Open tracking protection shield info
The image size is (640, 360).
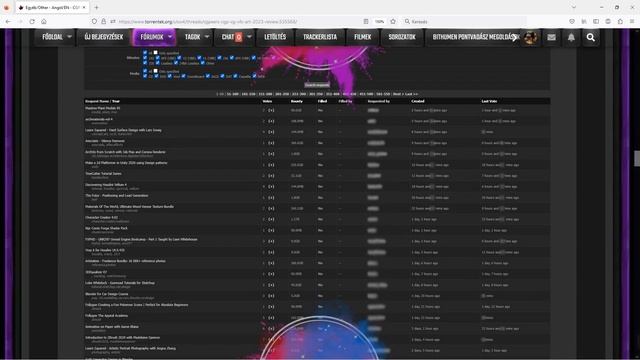point(94,22)
